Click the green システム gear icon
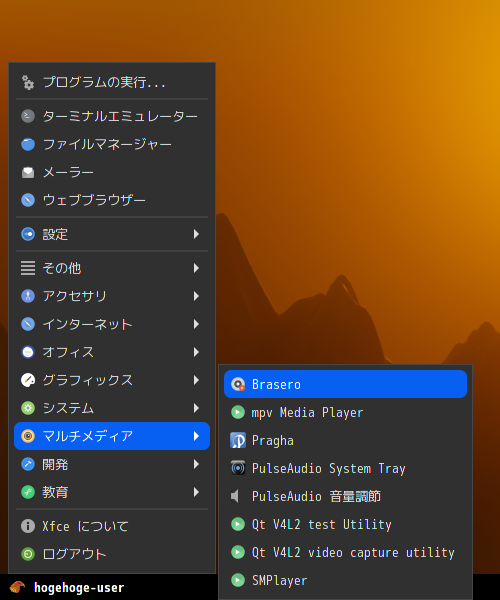This screenshot has height=600, width=500. tap(28, 408)
